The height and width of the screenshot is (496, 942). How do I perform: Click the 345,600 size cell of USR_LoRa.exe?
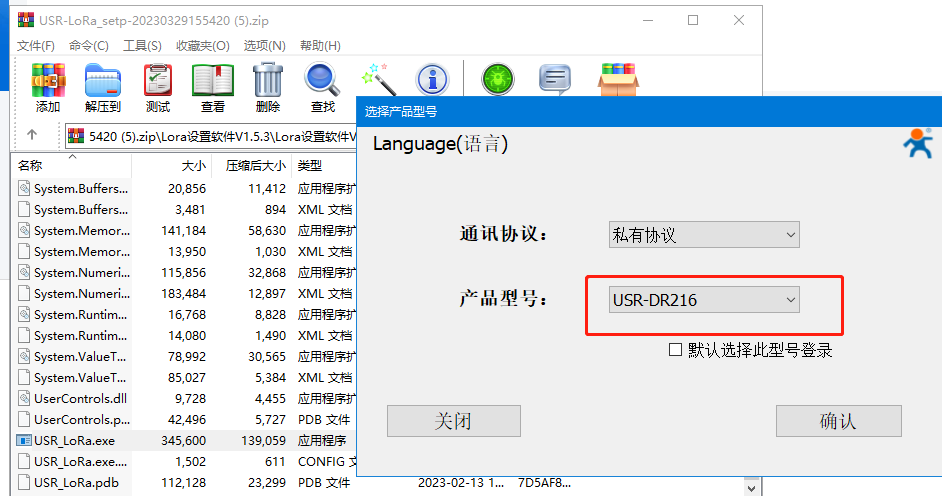[183, 440]
